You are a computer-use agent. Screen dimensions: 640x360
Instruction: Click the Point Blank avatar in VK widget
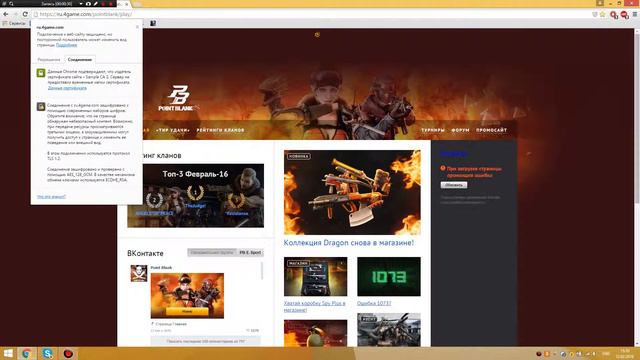139,273
